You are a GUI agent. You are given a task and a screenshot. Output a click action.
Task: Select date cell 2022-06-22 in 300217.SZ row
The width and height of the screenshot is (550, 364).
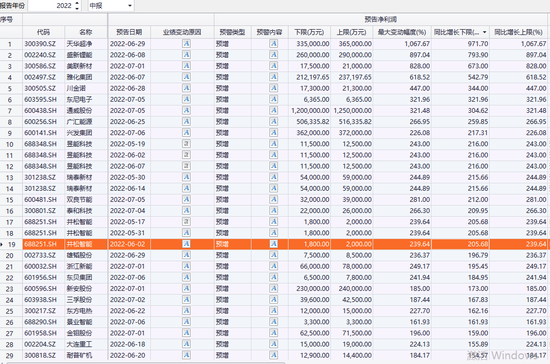[129, 311]
